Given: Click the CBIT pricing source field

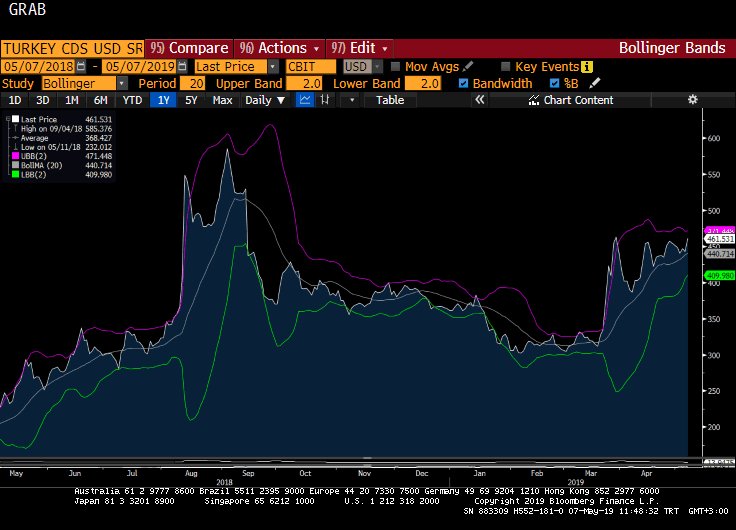Looking at the screenshot, I should tap(311, 67).
